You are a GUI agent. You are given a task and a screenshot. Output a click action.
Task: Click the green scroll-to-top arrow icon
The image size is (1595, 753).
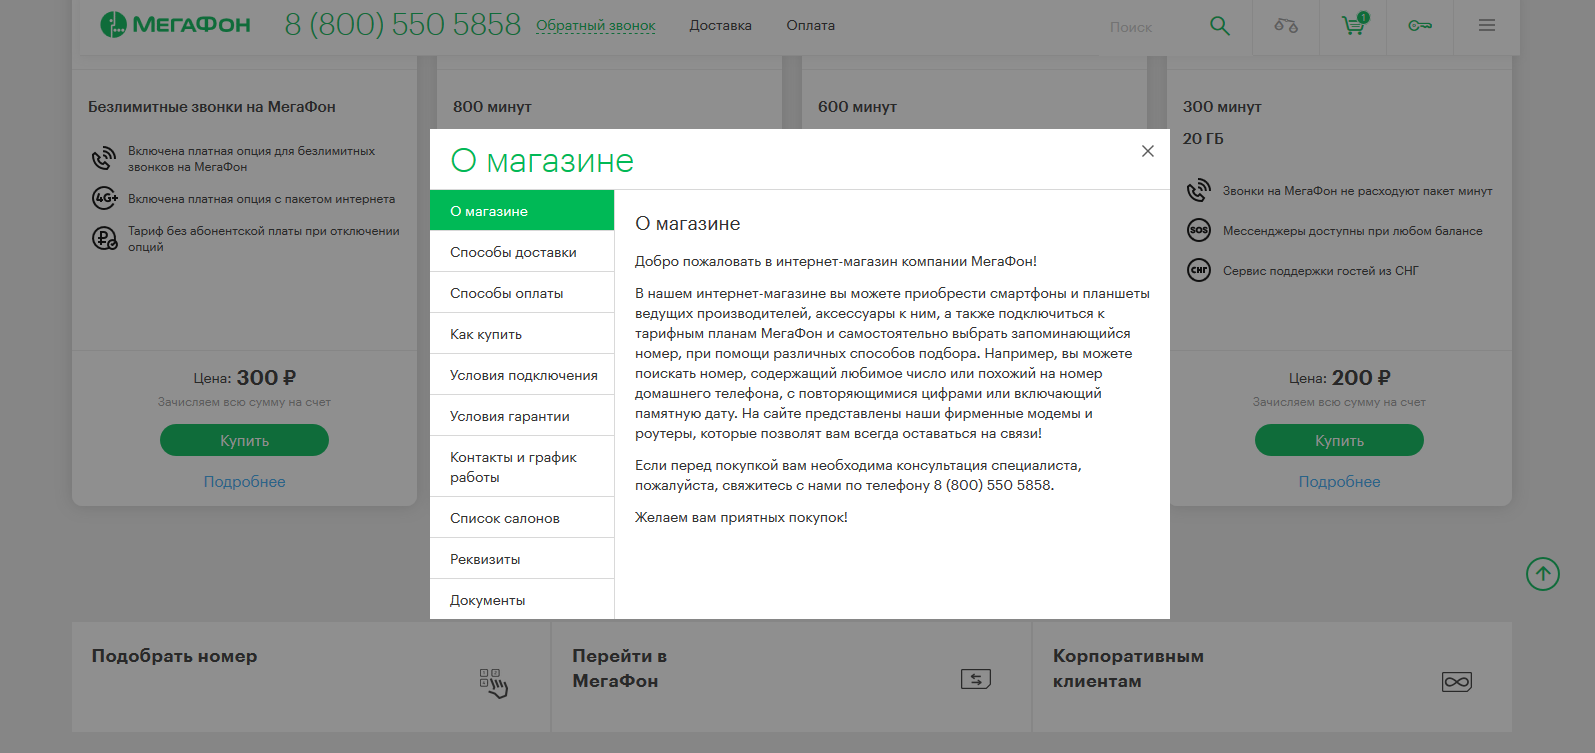(1543, 574)
